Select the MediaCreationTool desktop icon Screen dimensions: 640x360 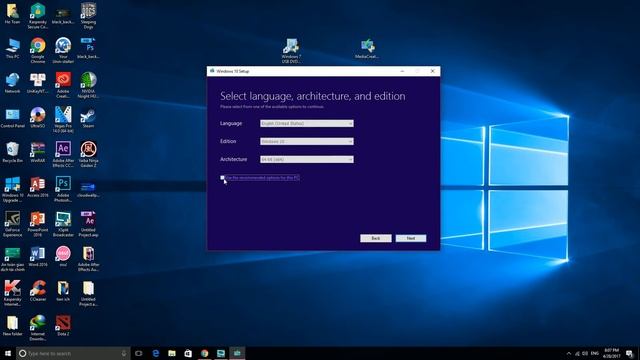coord(367,49)
